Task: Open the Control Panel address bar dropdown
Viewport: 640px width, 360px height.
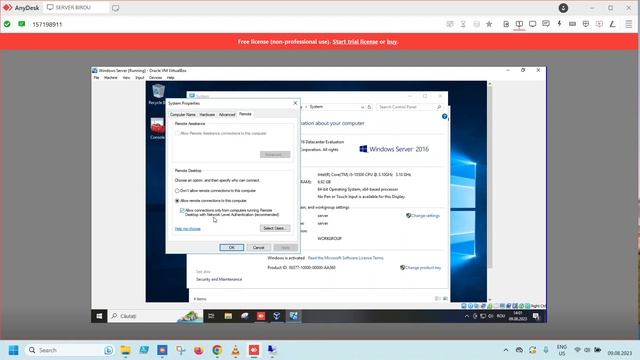Action: pos(362,107)
